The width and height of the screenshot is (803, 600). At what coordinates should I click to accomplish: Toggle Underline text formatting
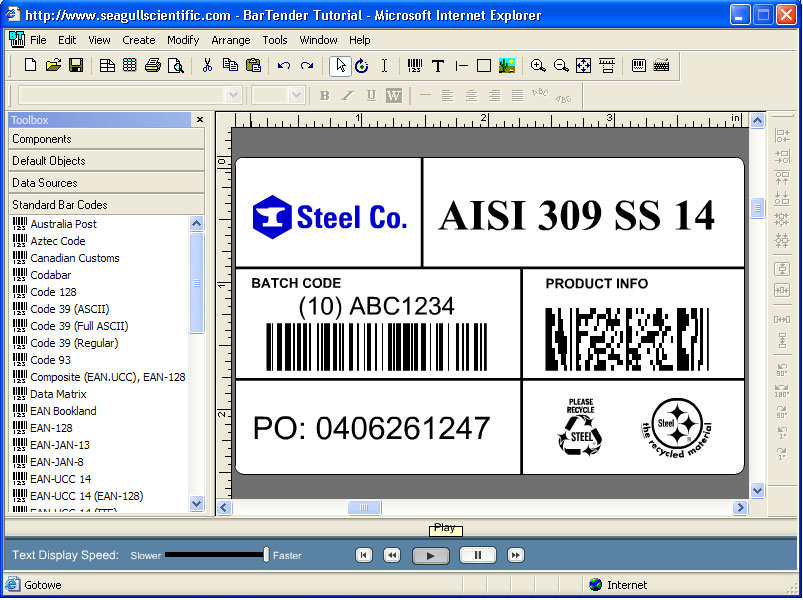point(370,95)
